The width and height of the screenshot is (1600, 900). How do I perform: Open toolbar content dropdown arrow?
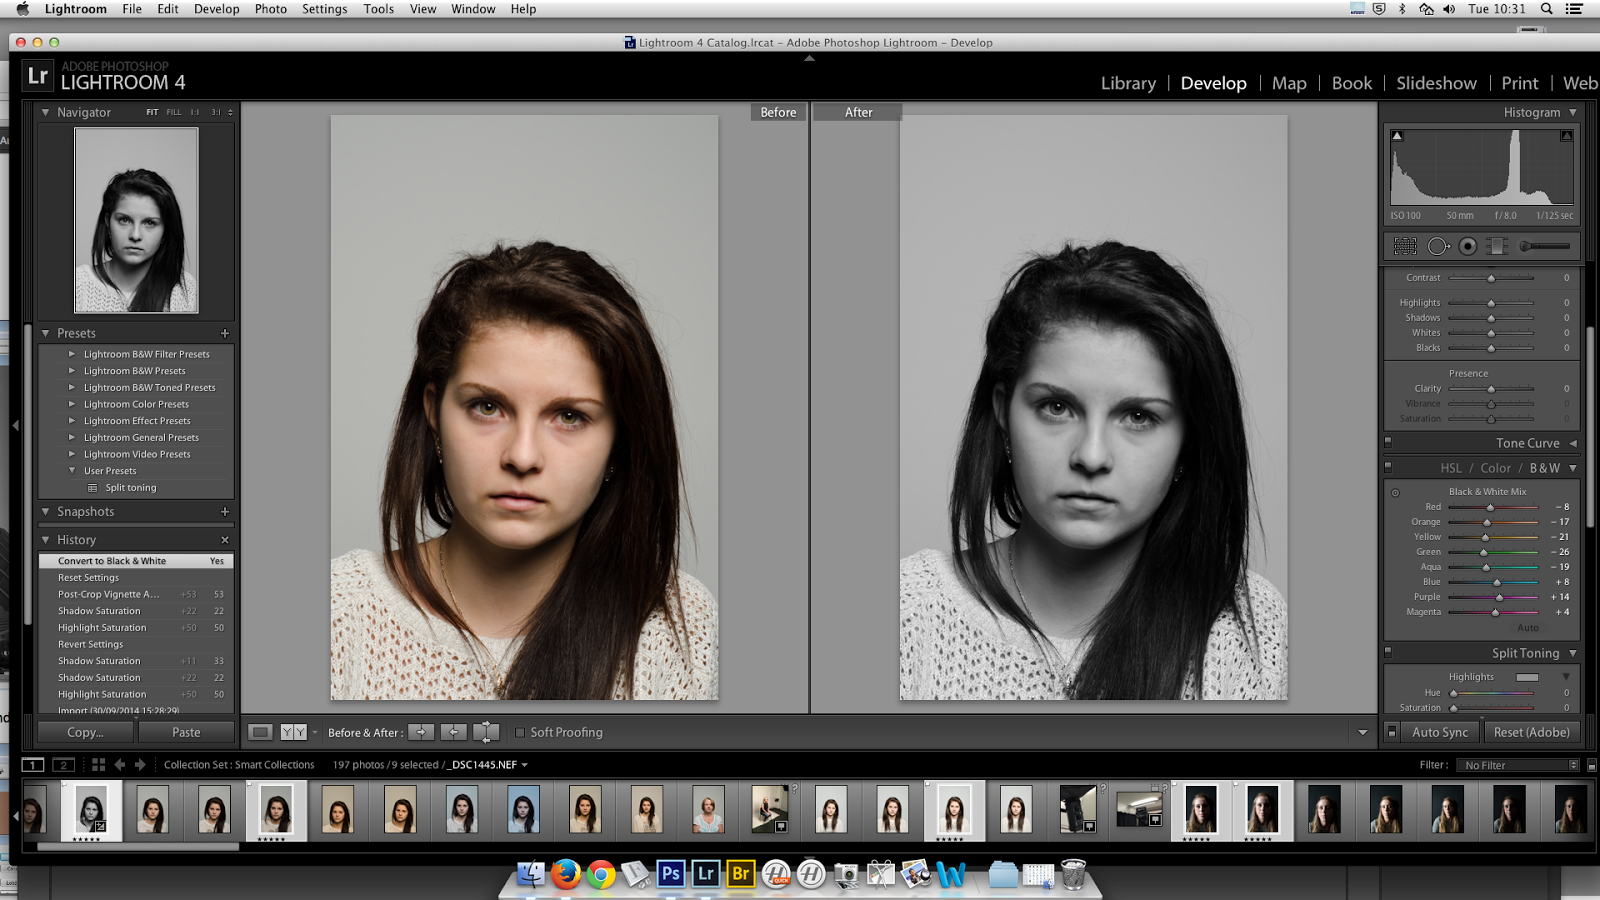coord(1362,732)
